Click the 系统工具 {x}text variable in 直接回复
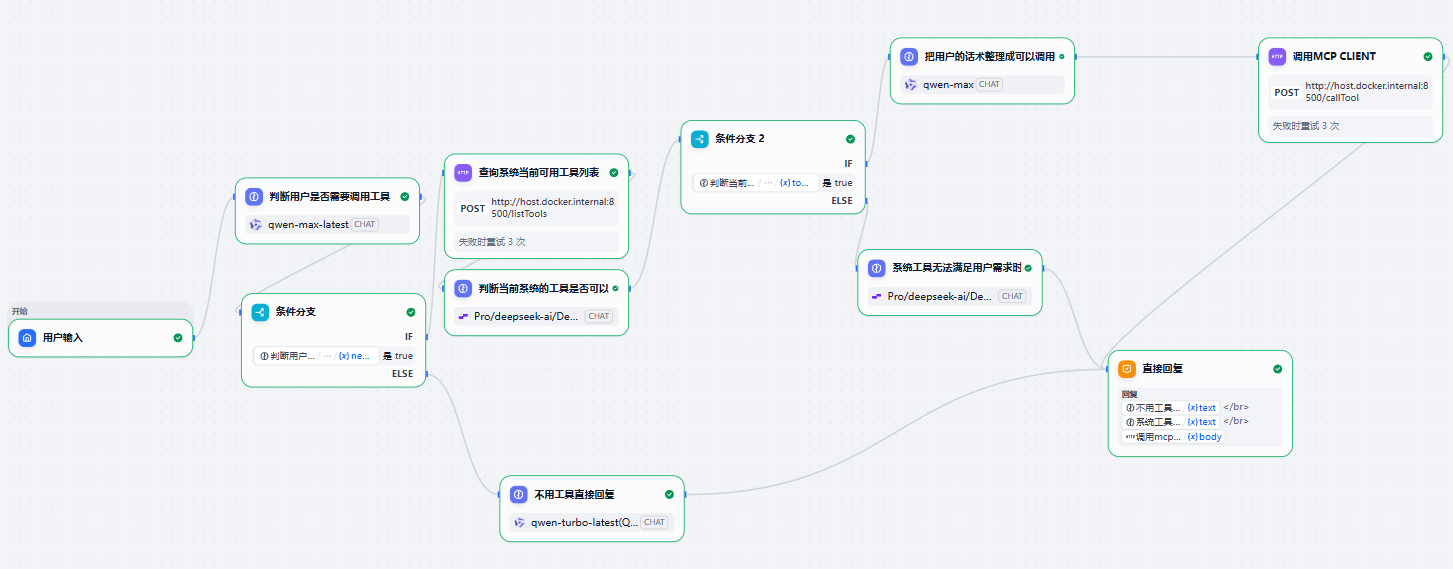The height and width of the screenshot is (569, 1453). [x=1170, y=422]
